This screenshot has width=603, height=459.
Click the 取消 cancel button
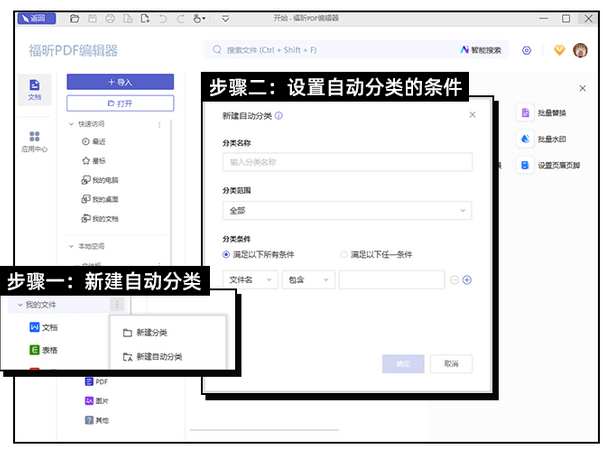[451, 364]
